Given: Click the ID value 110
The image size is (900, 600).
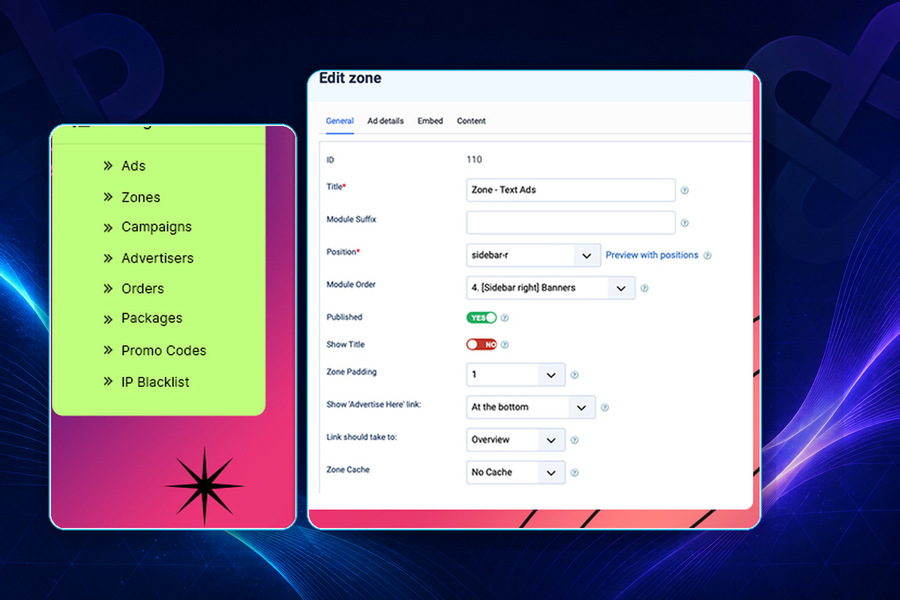Looking at the screenshot, I should [x=474, y=160].
